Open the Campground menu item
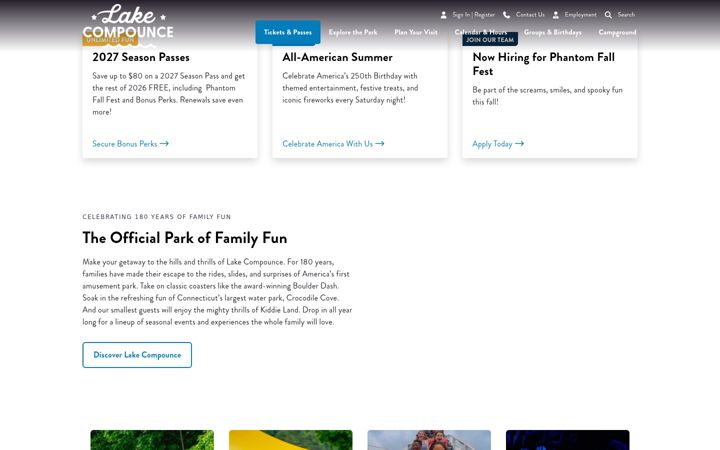This screenshot has height=450, width=720. point(617,32)
